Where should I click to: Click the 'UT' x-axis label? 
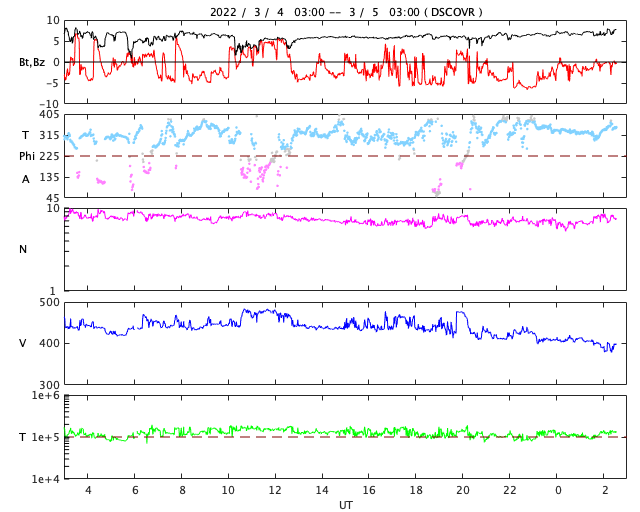pyautogui.click(x=345, y=505)
